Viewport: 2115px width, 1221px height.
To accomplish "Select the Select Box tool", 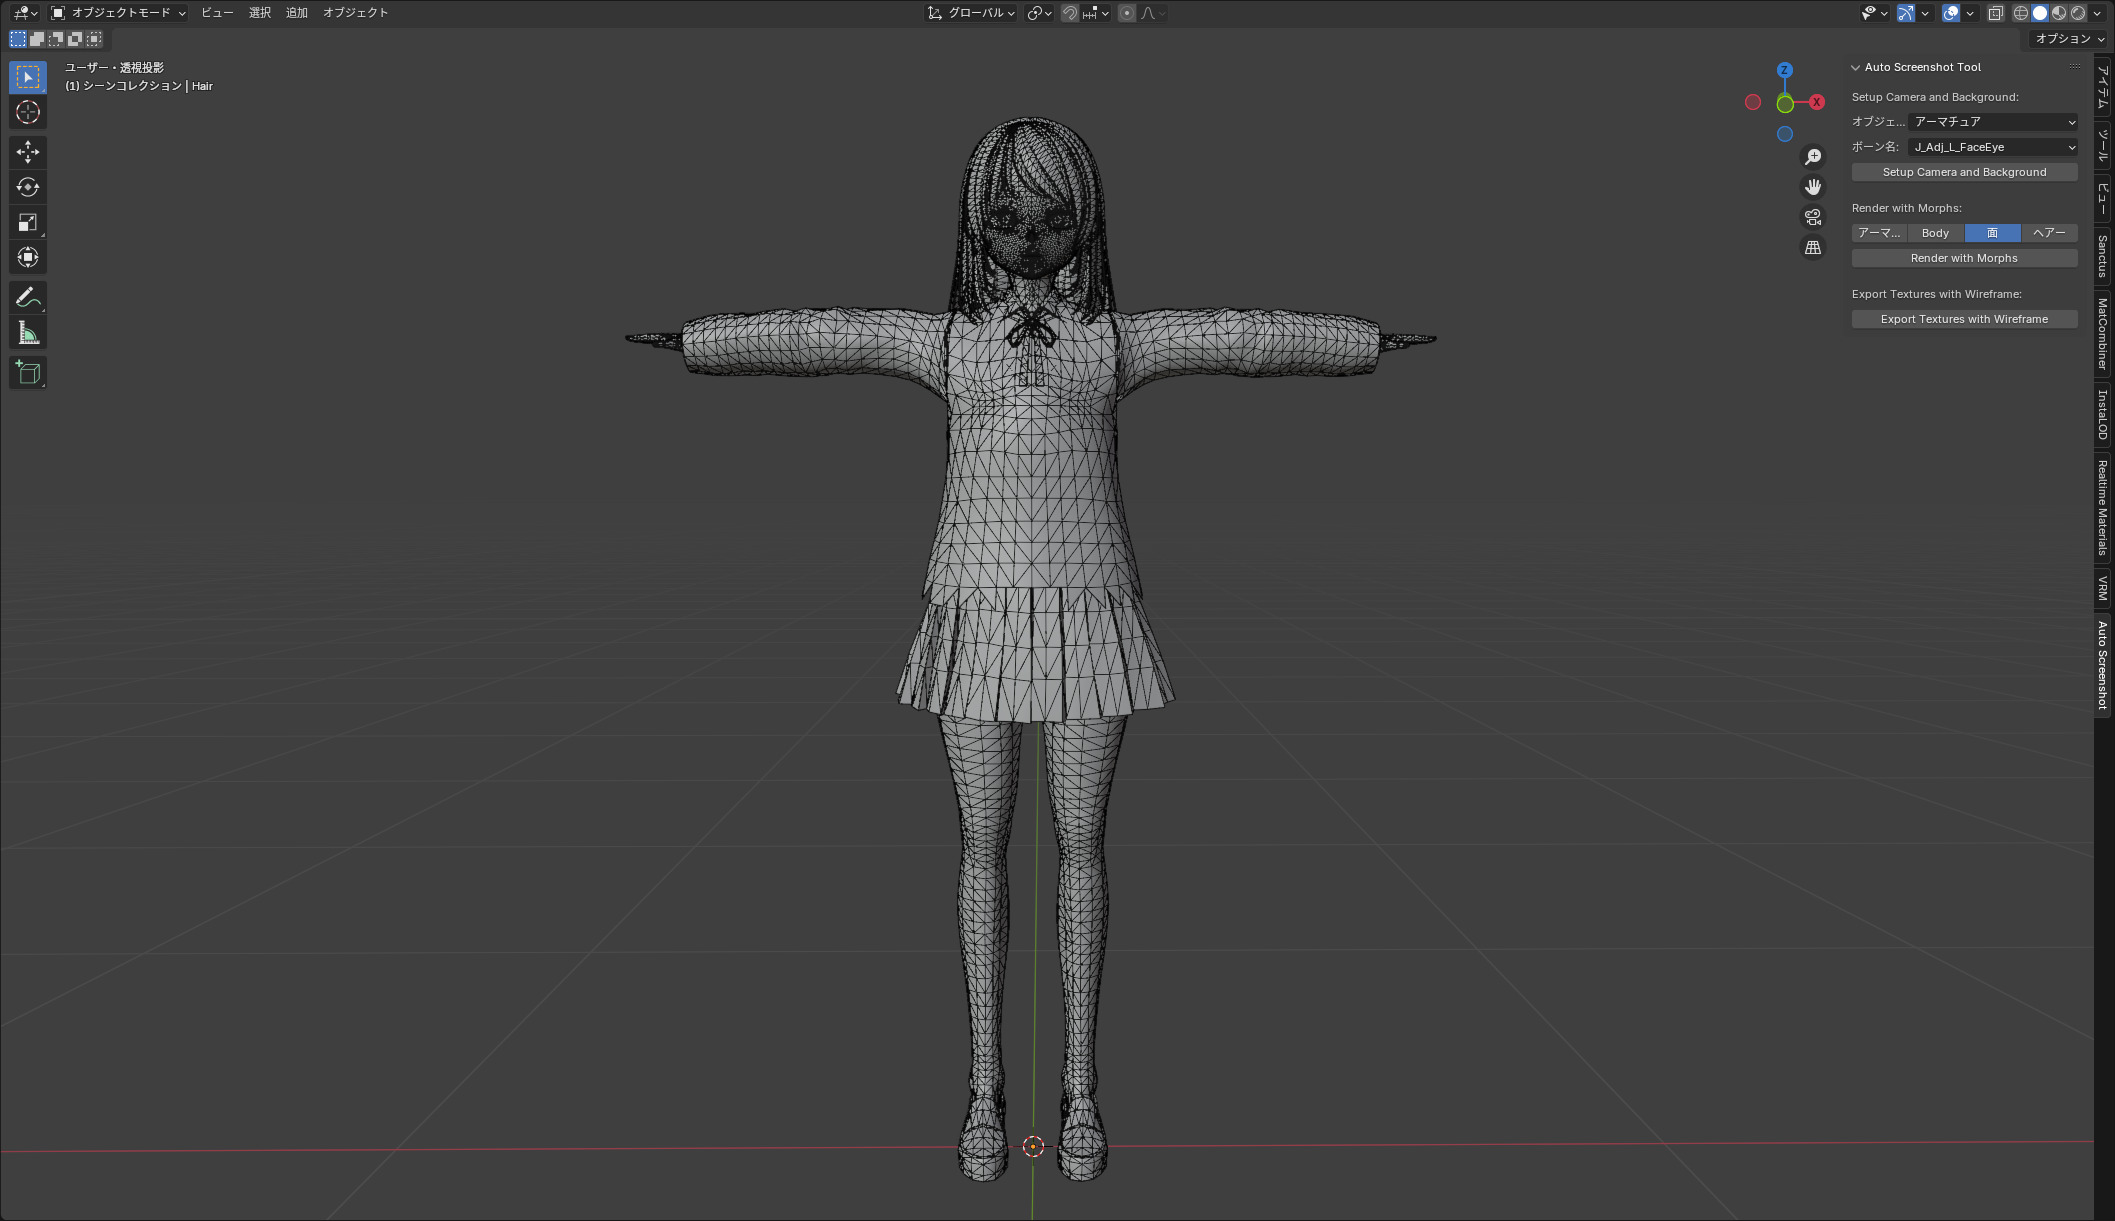I will point(28,77).
